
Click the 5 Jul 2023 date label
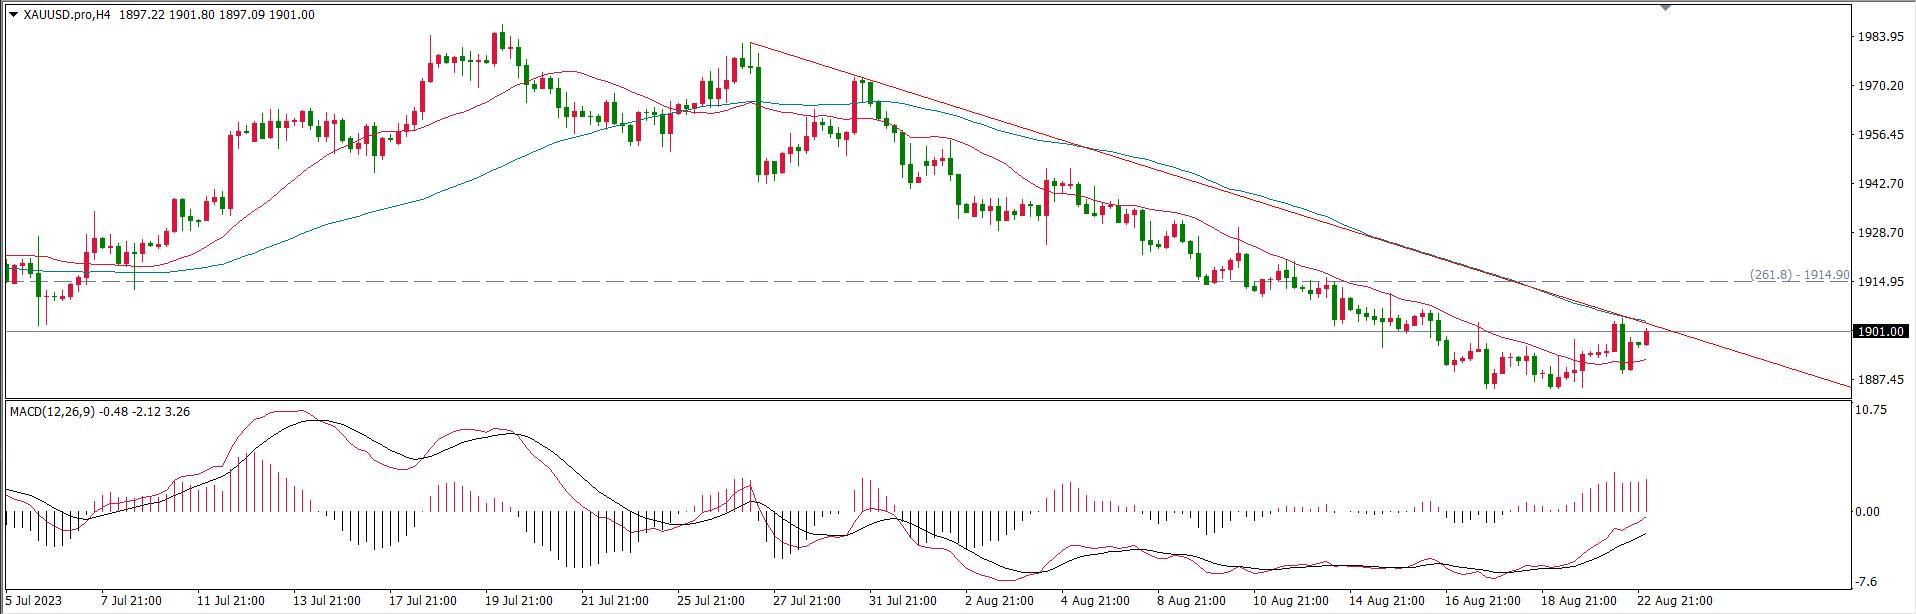click(x=35, y=601)
